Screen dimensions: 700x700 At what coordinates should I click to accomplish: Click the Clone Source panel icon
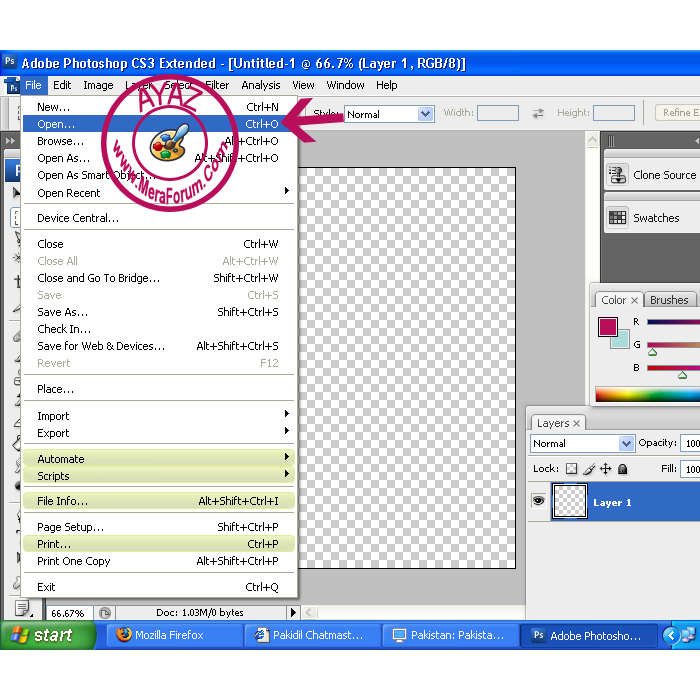618,175
